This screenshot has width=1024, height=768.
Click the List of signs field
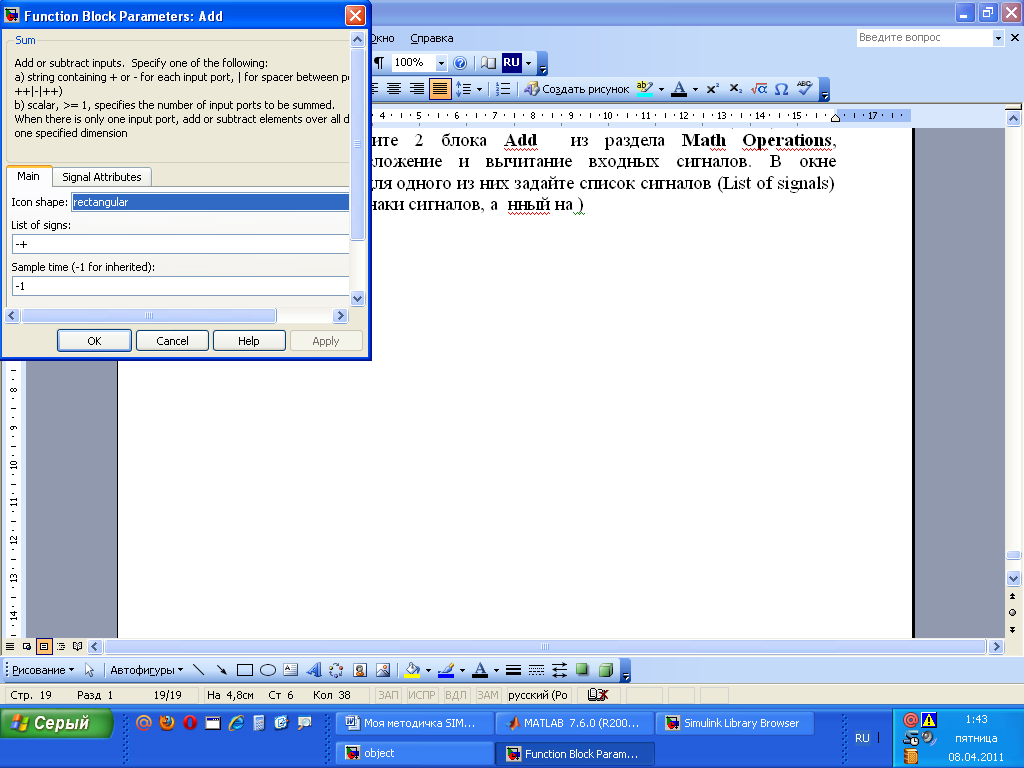180,244
